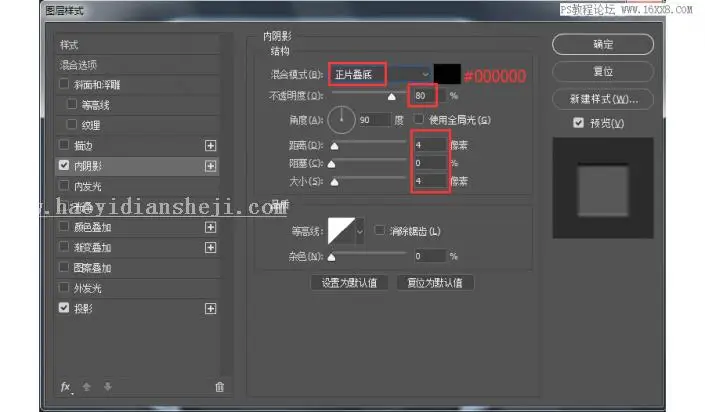The height and width of the screenshot is (412, 705).
Task: Open the black shadow color swatch
Action: click(x=447, y=74)
